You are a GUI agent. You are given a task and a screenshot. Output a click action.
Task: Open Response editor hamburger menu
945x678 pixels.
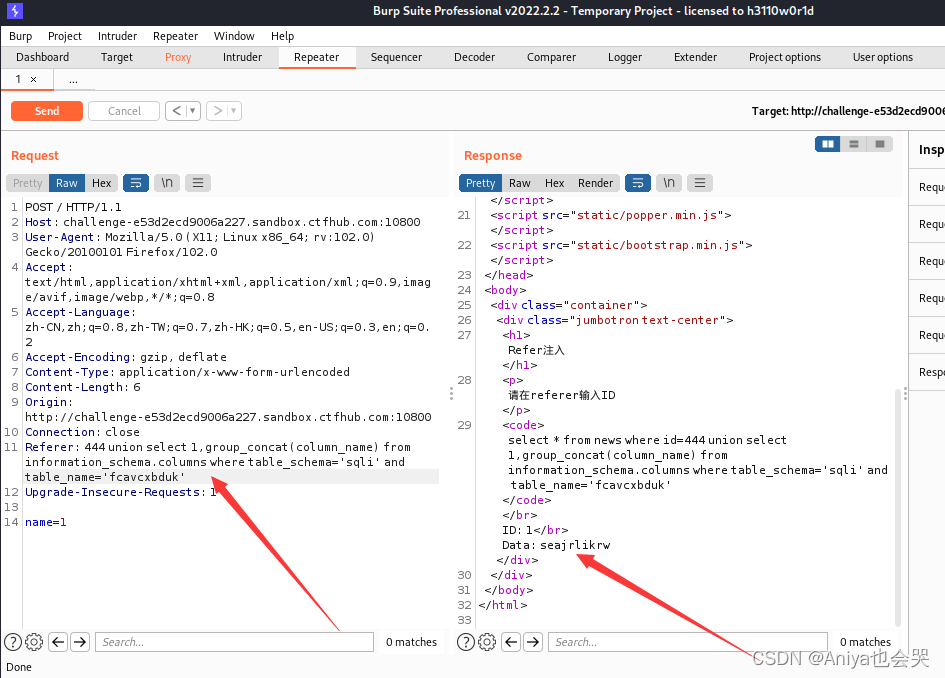tap(700, 183)
